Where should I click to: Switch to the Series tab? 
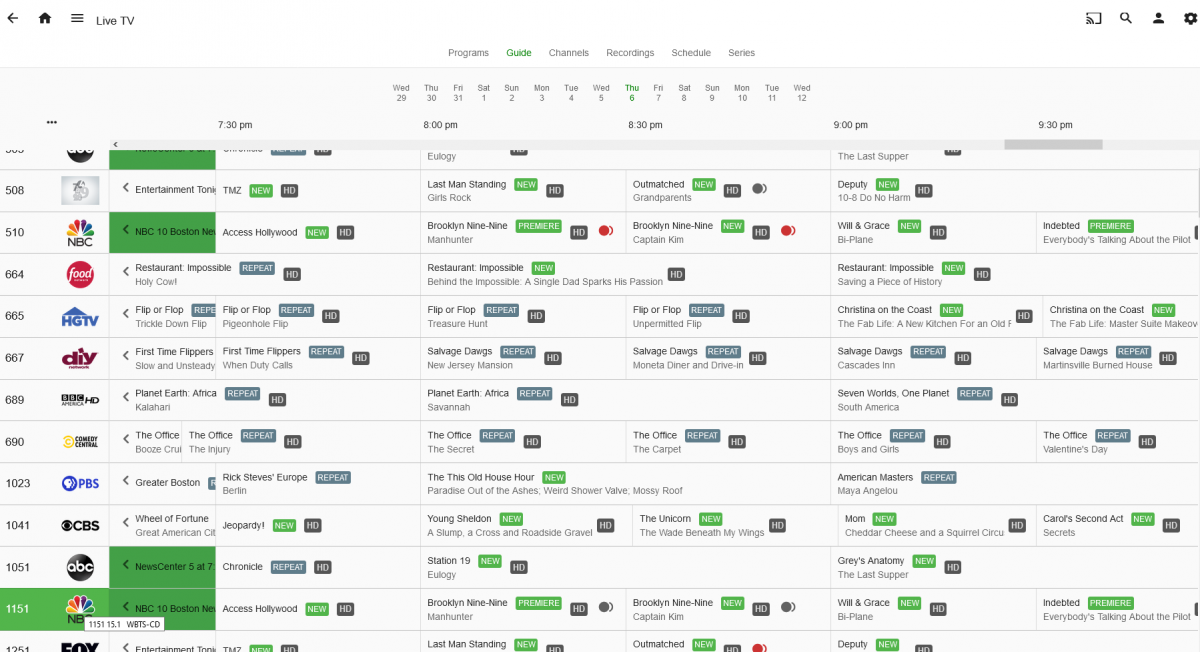point(741,53)
